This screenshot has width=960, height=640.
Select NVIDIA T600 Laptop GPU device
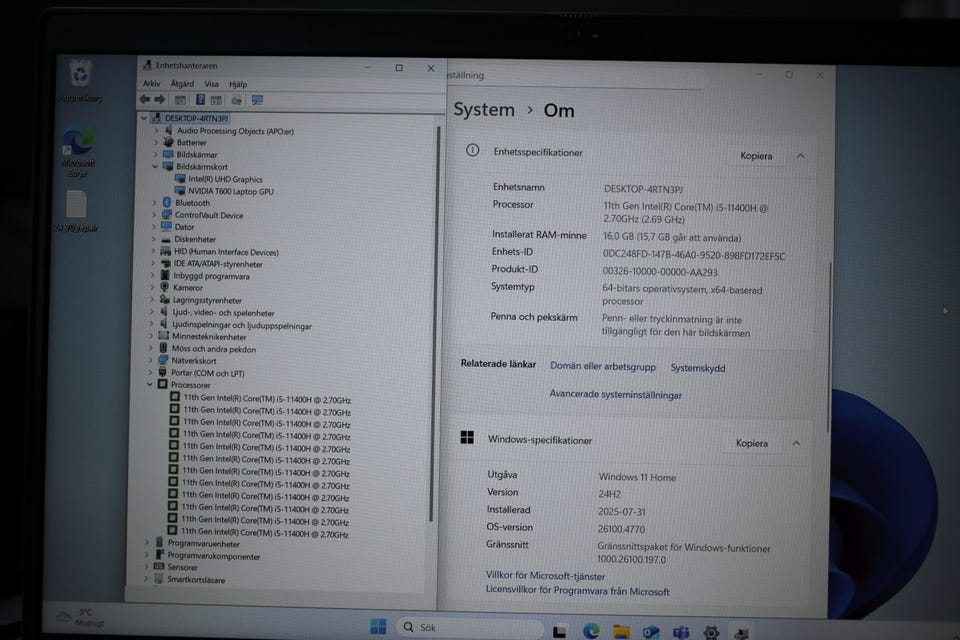pos(230,191)
